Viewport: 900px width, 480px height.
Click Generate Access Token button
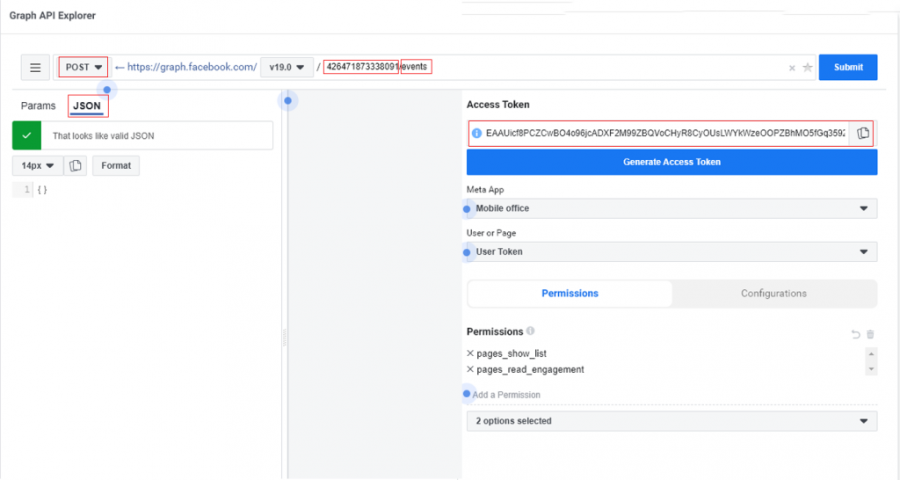pyautogui.click(x=672, y=162)
